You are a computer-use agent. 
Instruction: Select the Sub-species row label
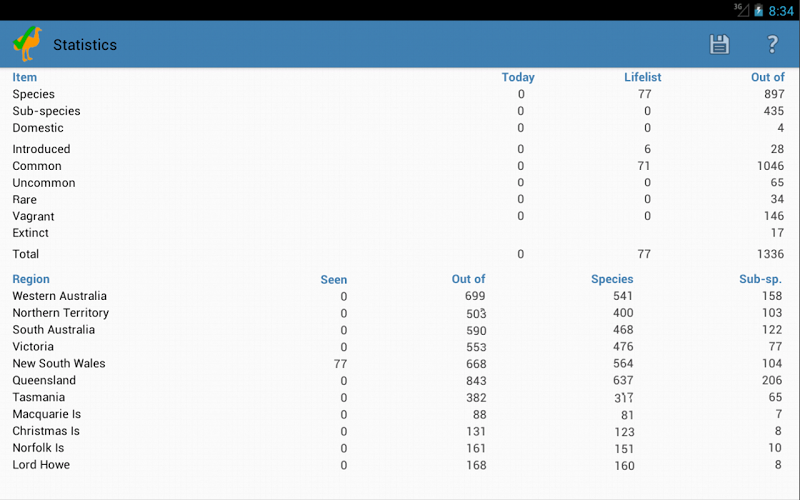[46, 111]
